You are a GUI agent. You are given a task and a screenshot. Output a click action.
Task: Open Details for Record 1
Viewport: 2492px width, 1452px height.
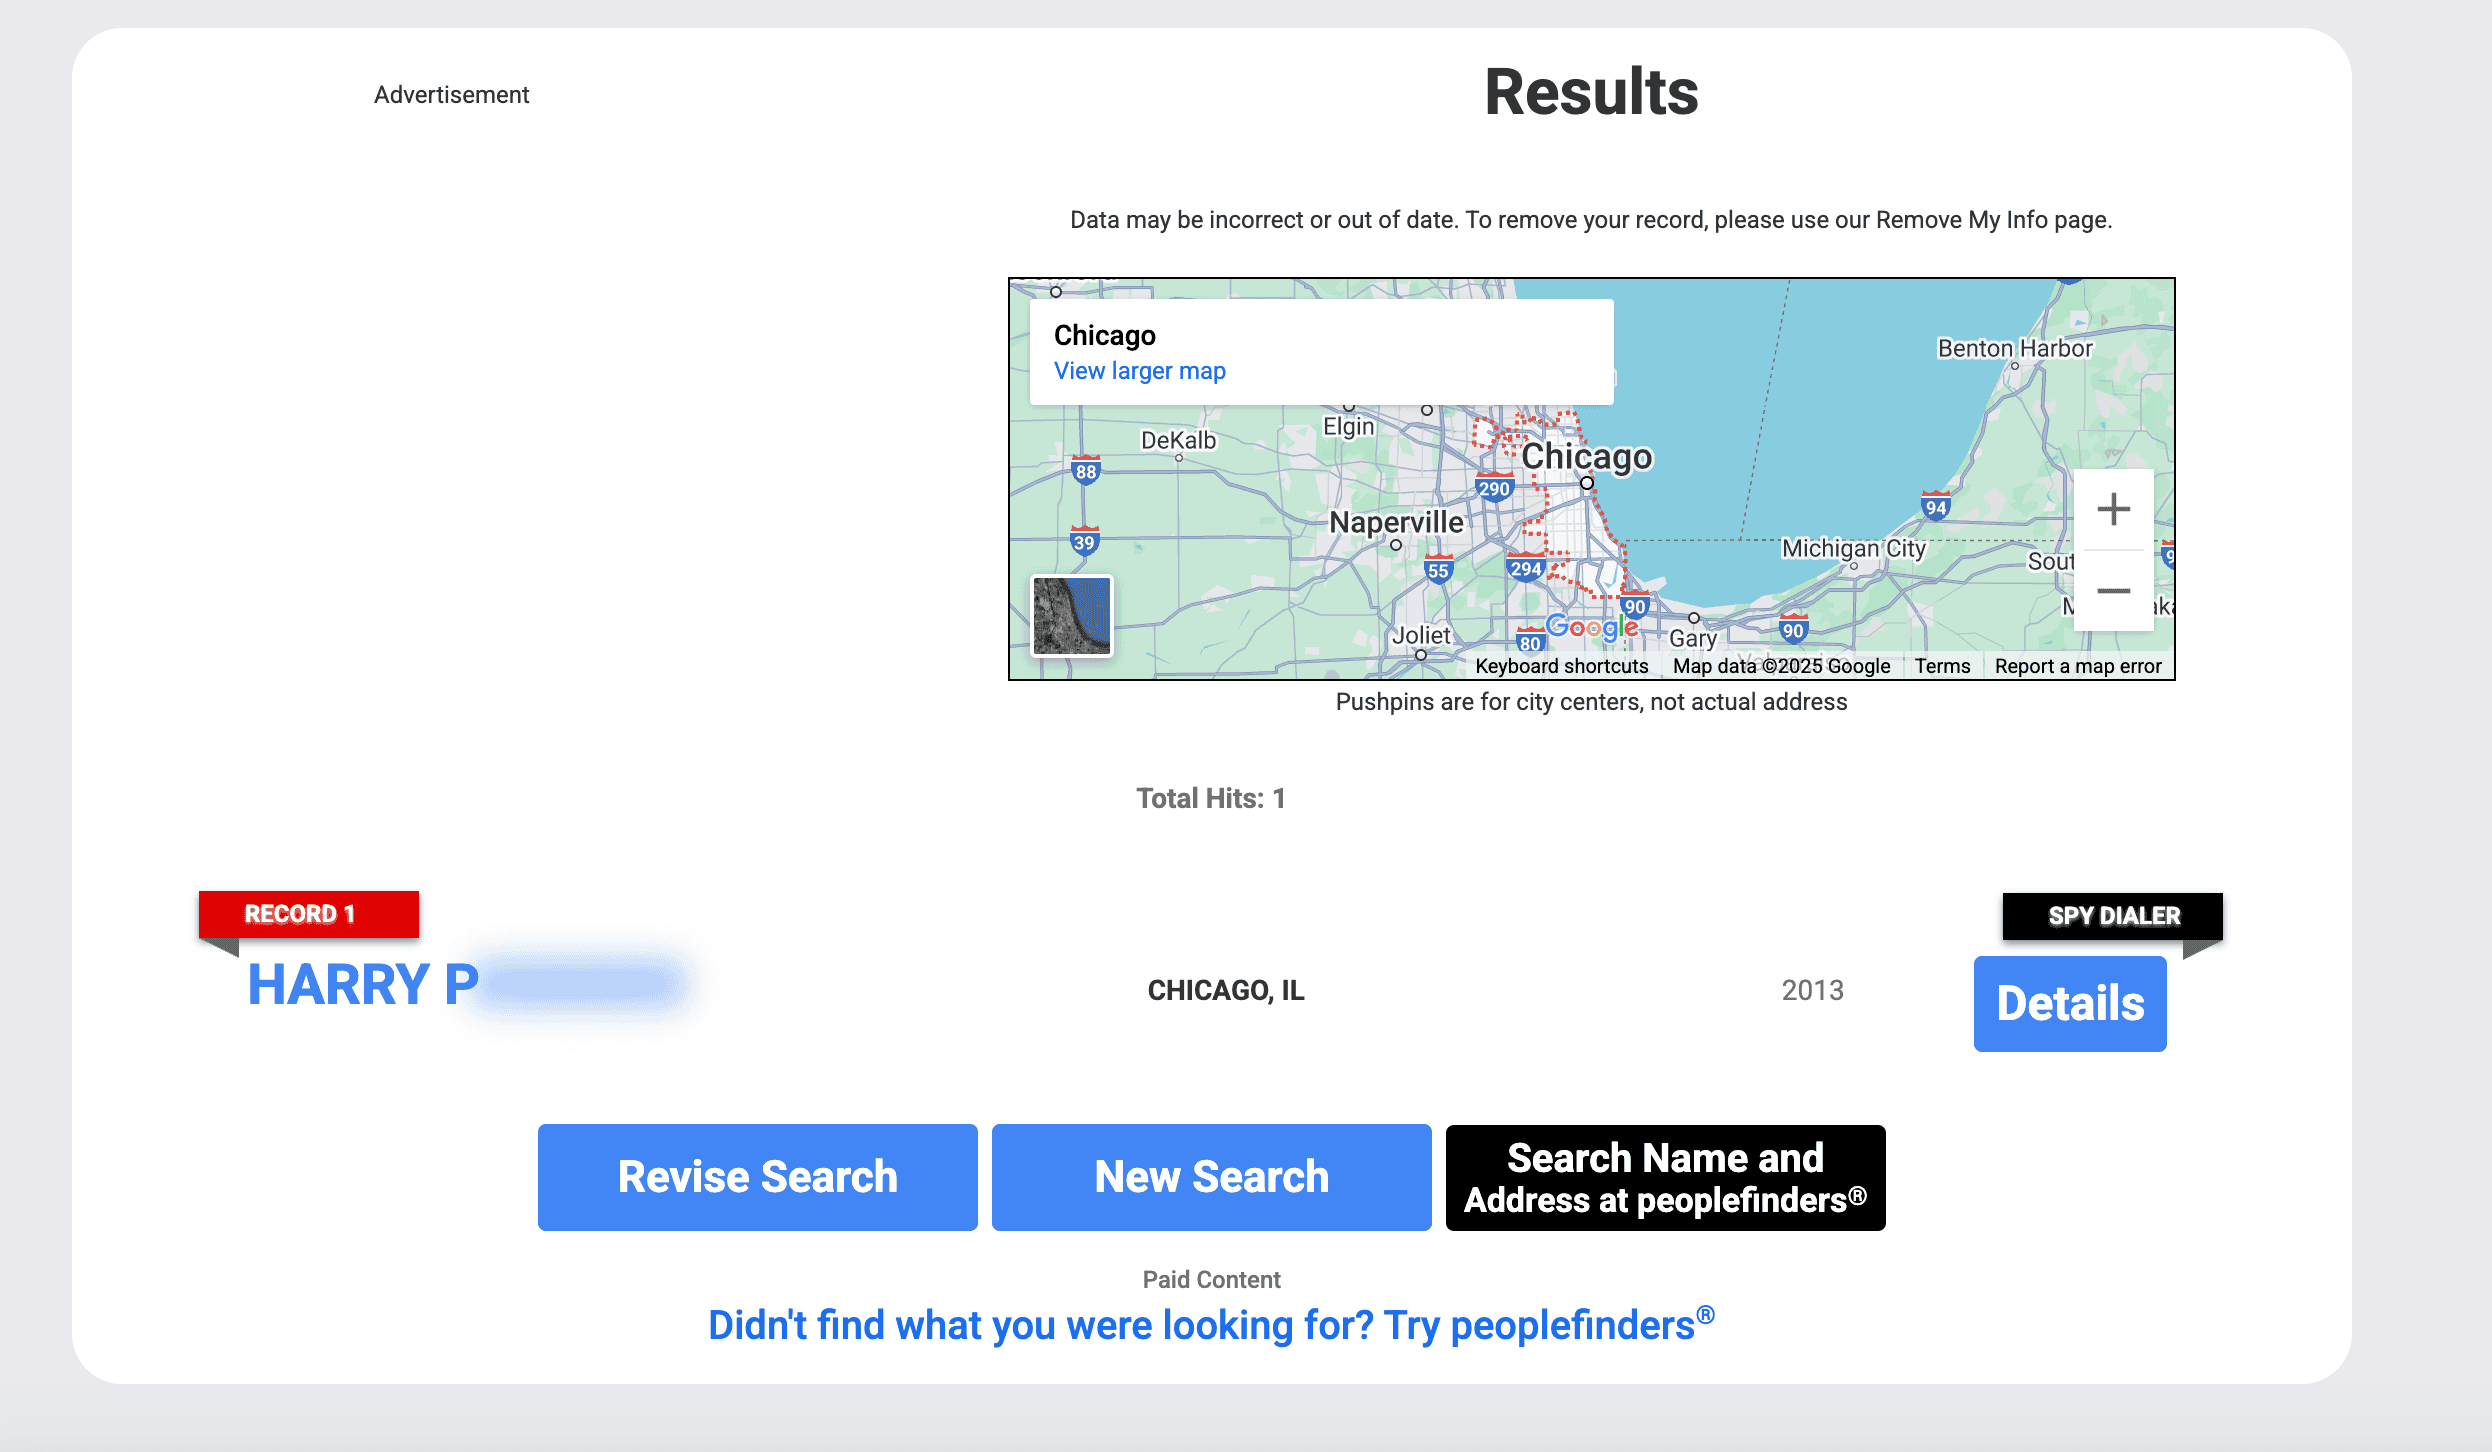click(2069, 1003)
